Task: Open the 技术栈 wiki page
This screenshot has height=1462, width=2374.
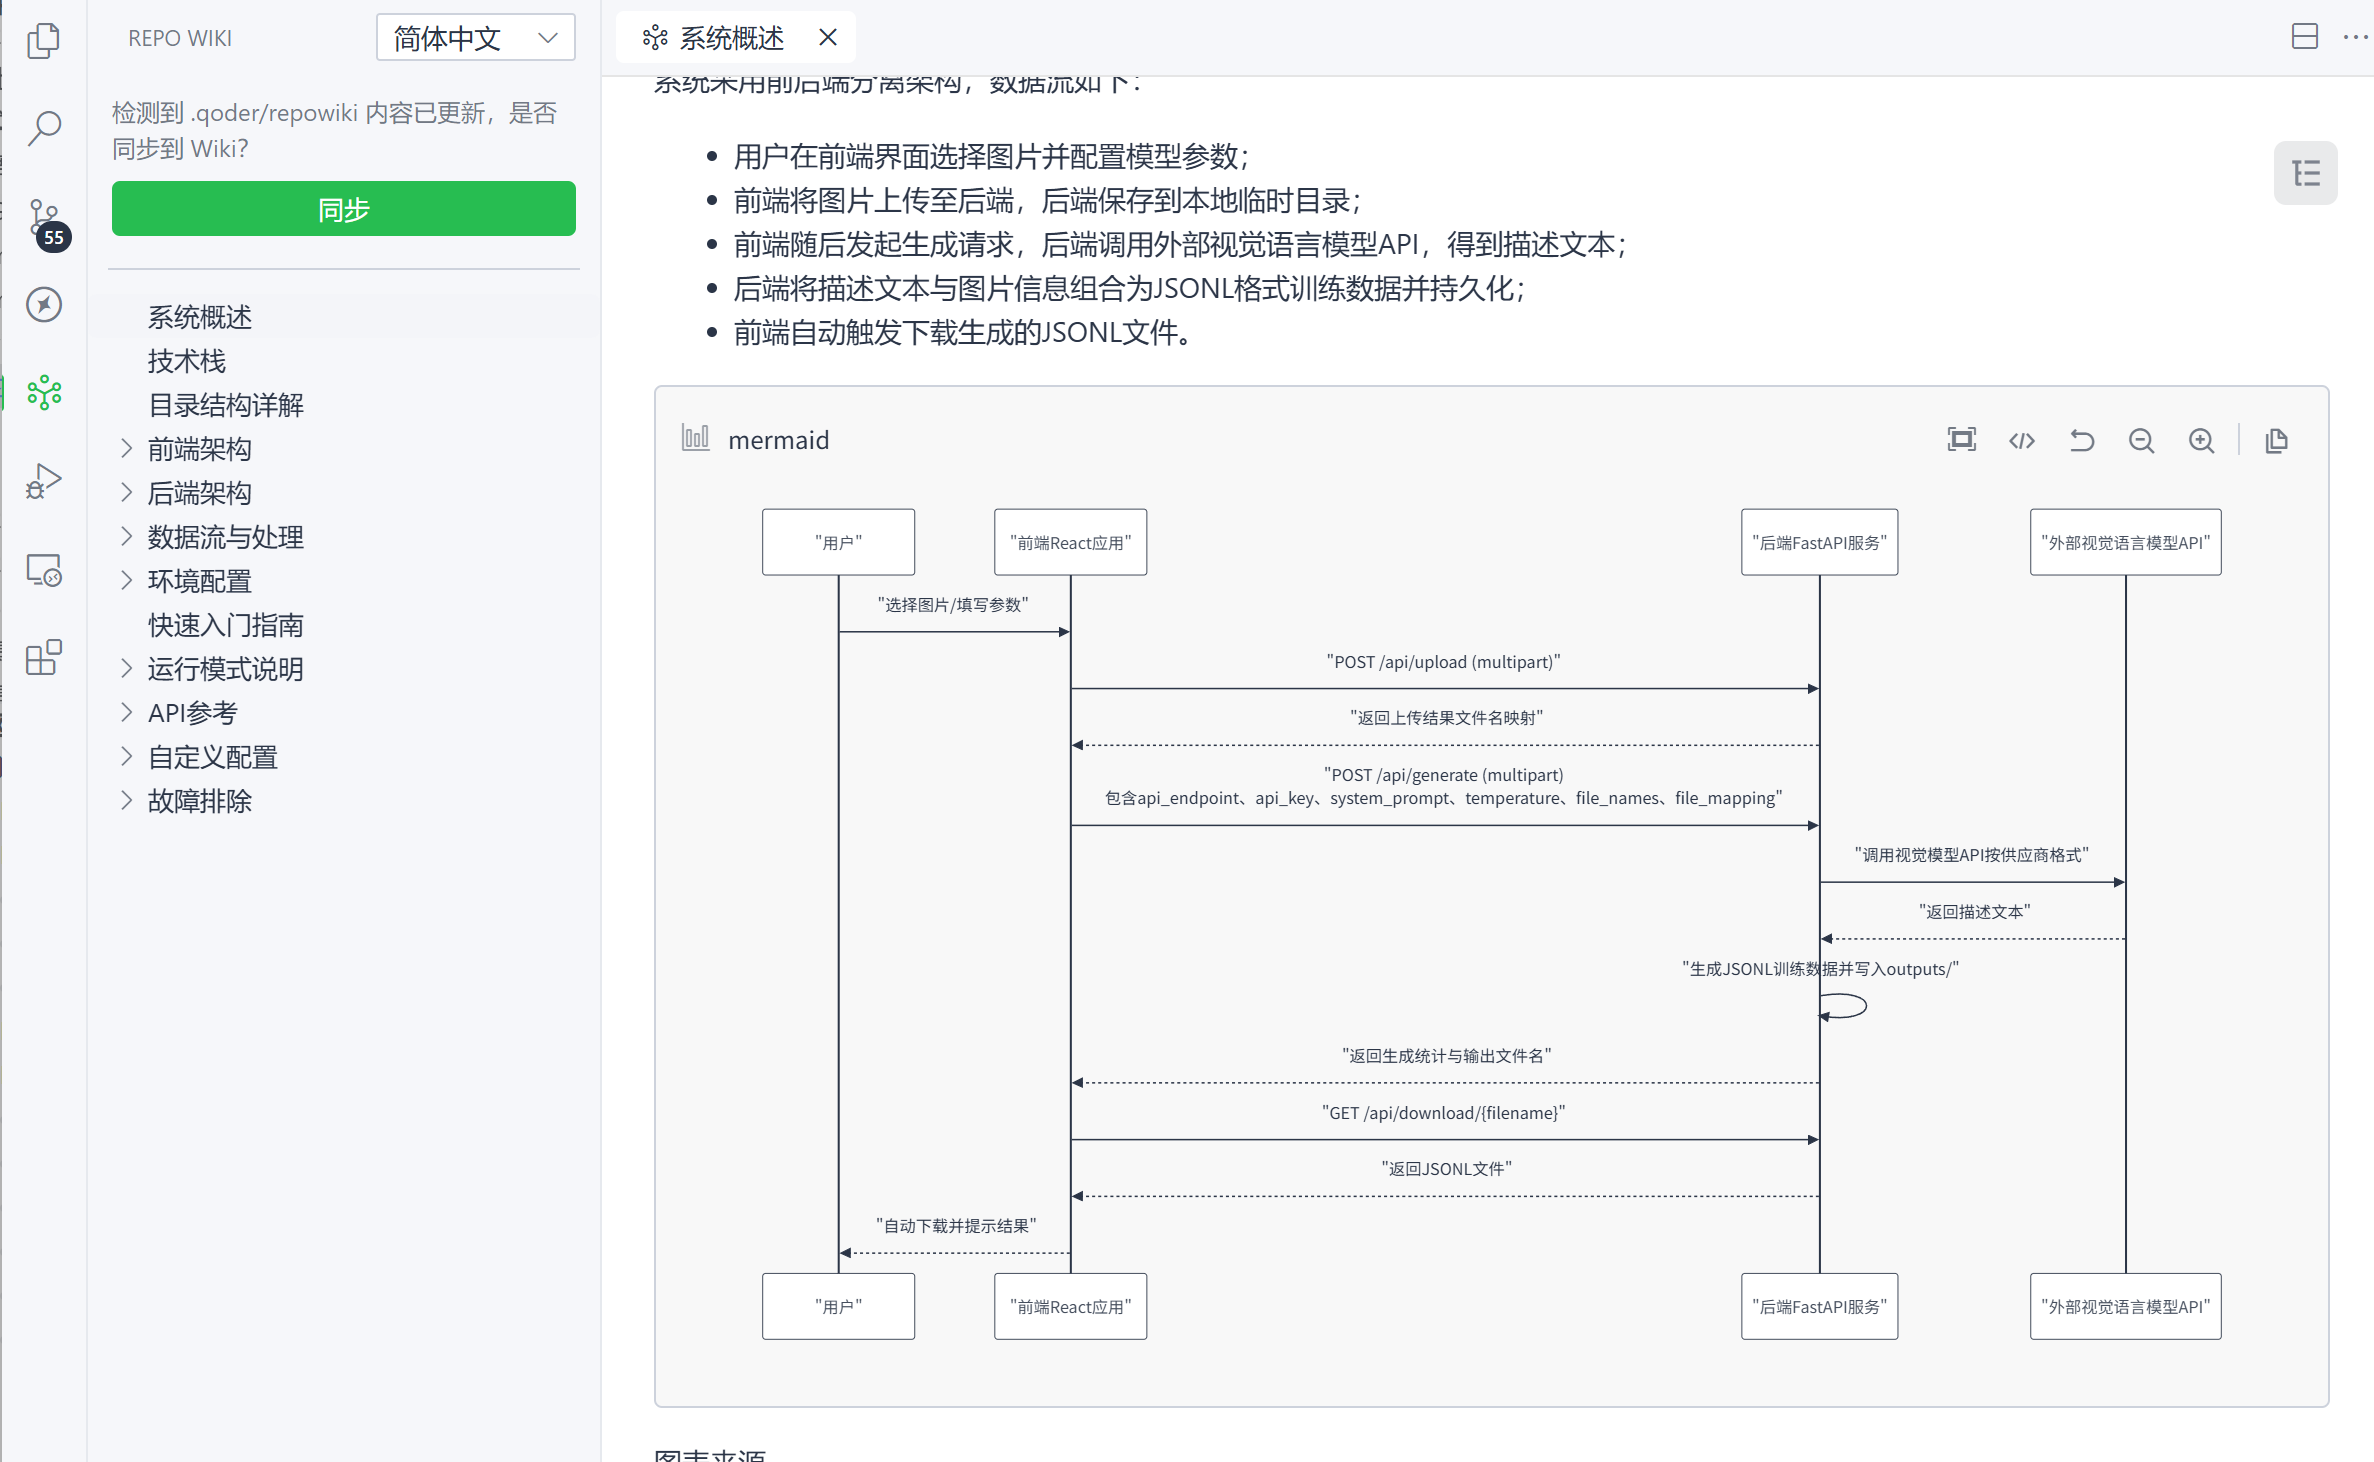Action: 187,361
